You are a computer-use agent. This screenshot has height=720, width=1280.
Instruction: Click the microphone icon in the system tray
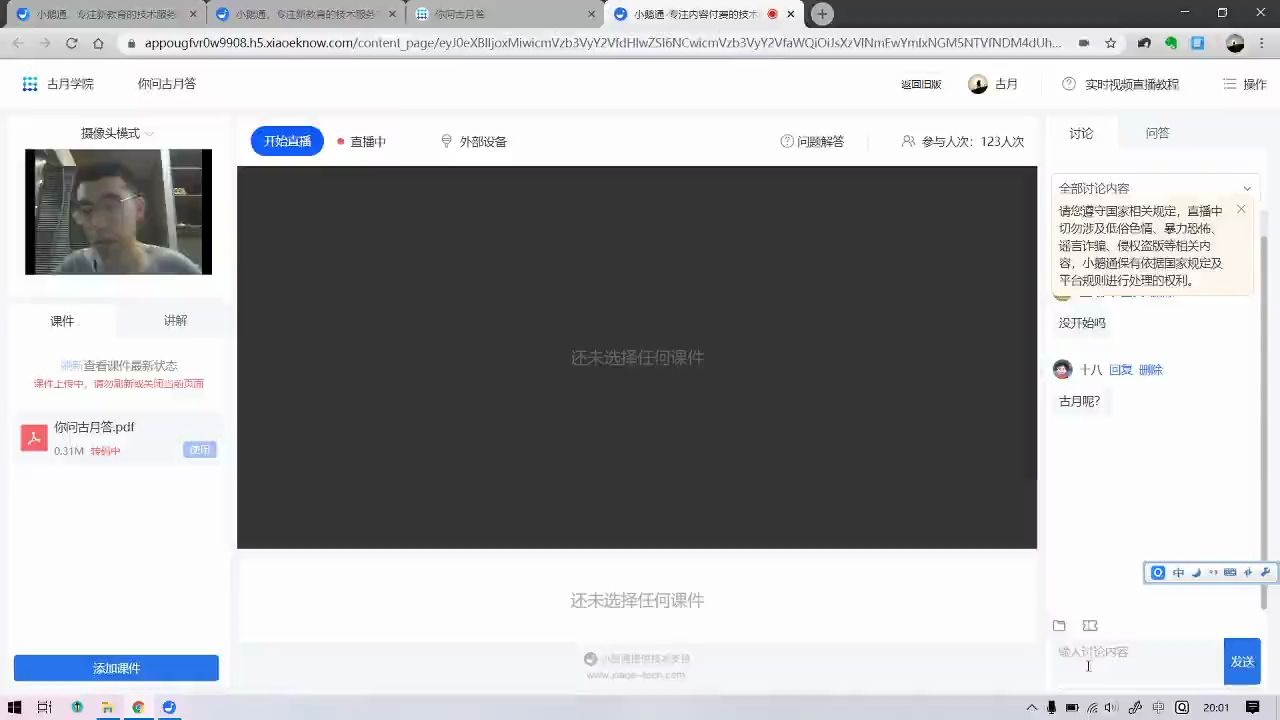1051,707
